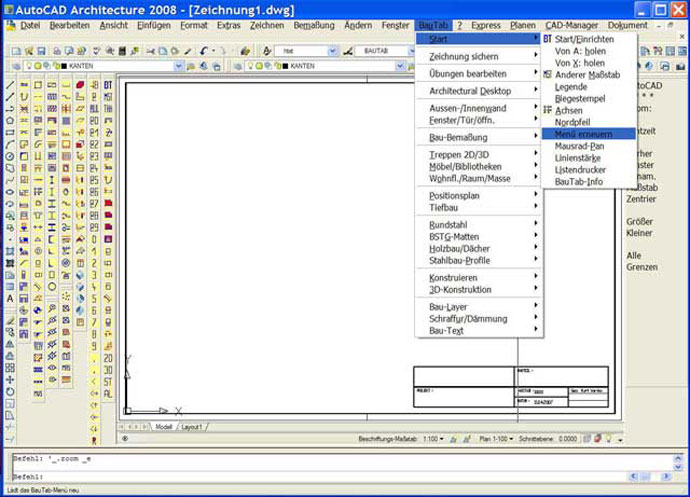This screenshot has width=690, height=497.
Task: Open the status bar menu arrow
Action: 620,439
